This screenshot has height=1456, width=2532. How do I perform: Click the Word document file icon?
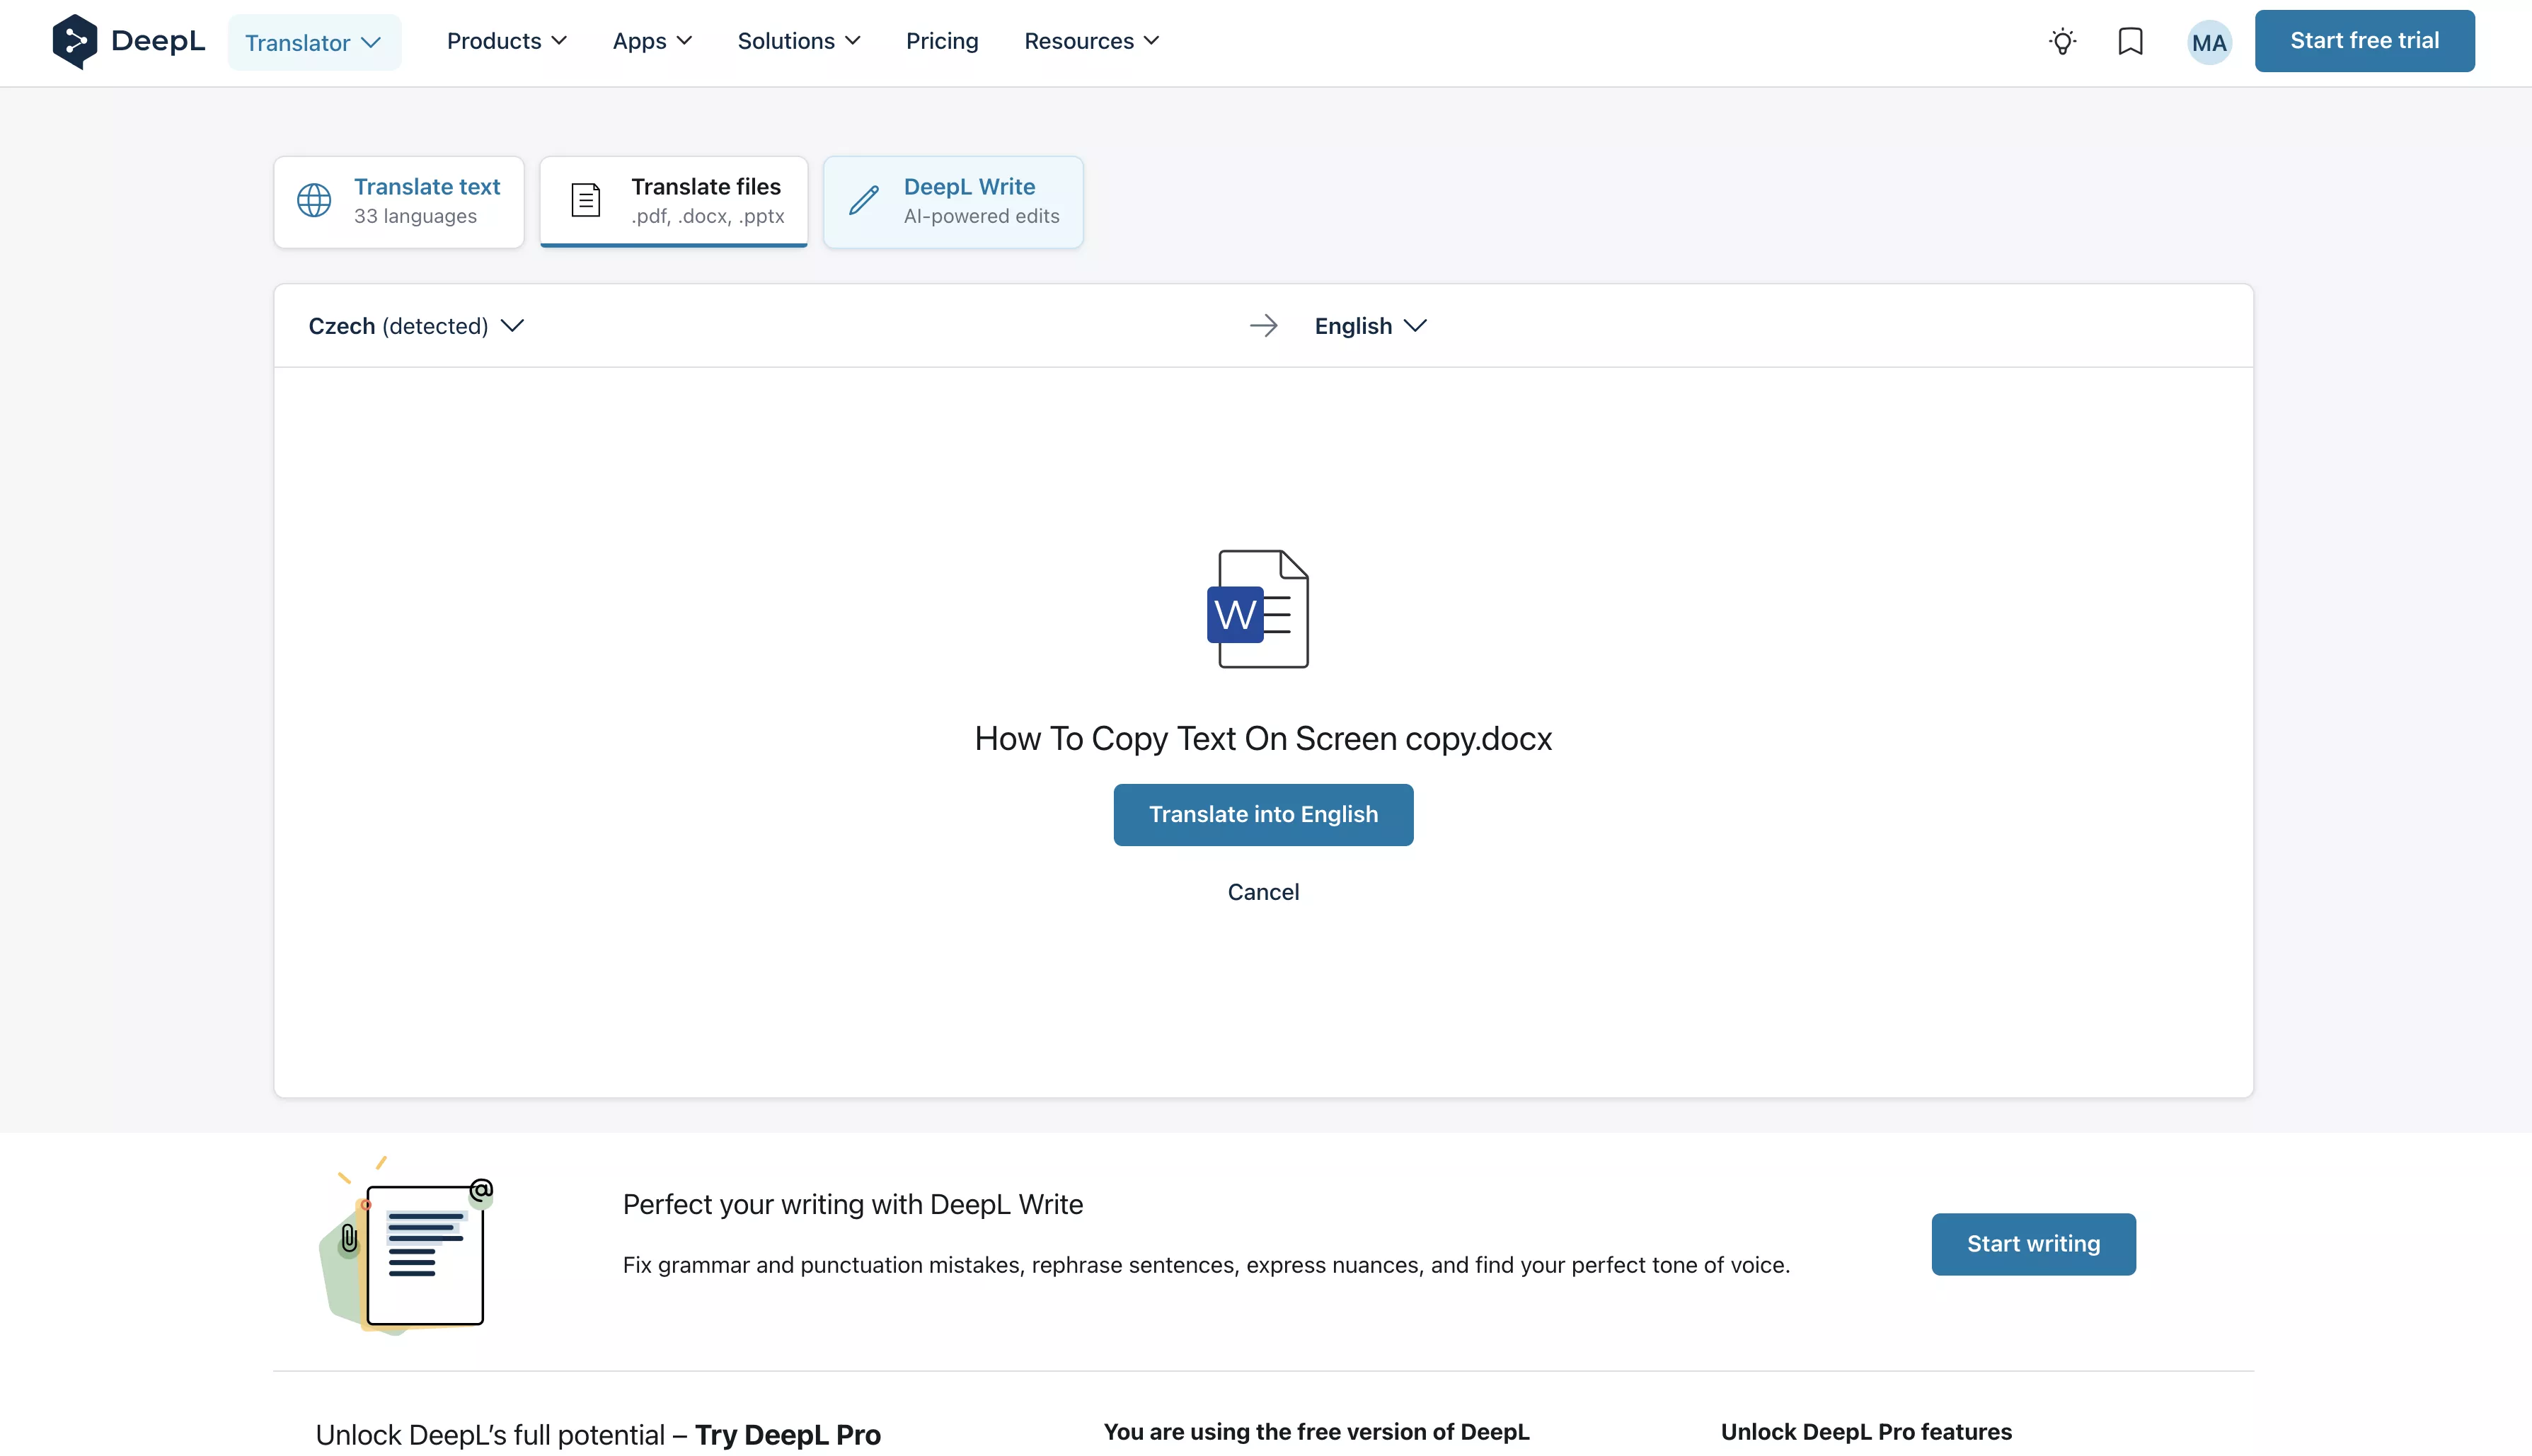(x=1261, y=609)
